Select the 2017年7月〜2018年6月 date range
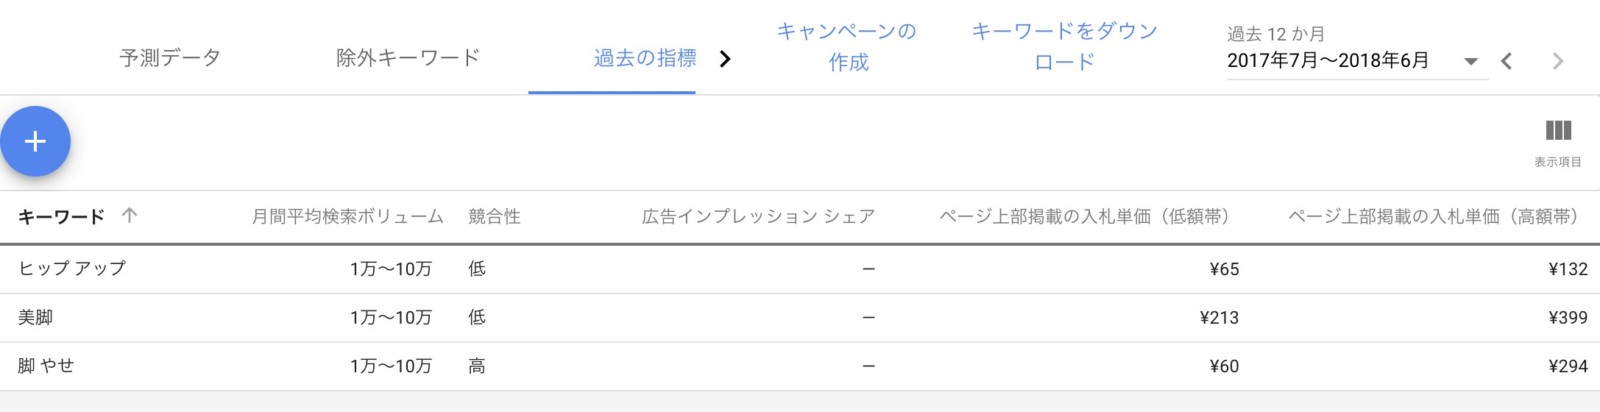Viewport: 1600px width, 412px height. [1328, 60]
